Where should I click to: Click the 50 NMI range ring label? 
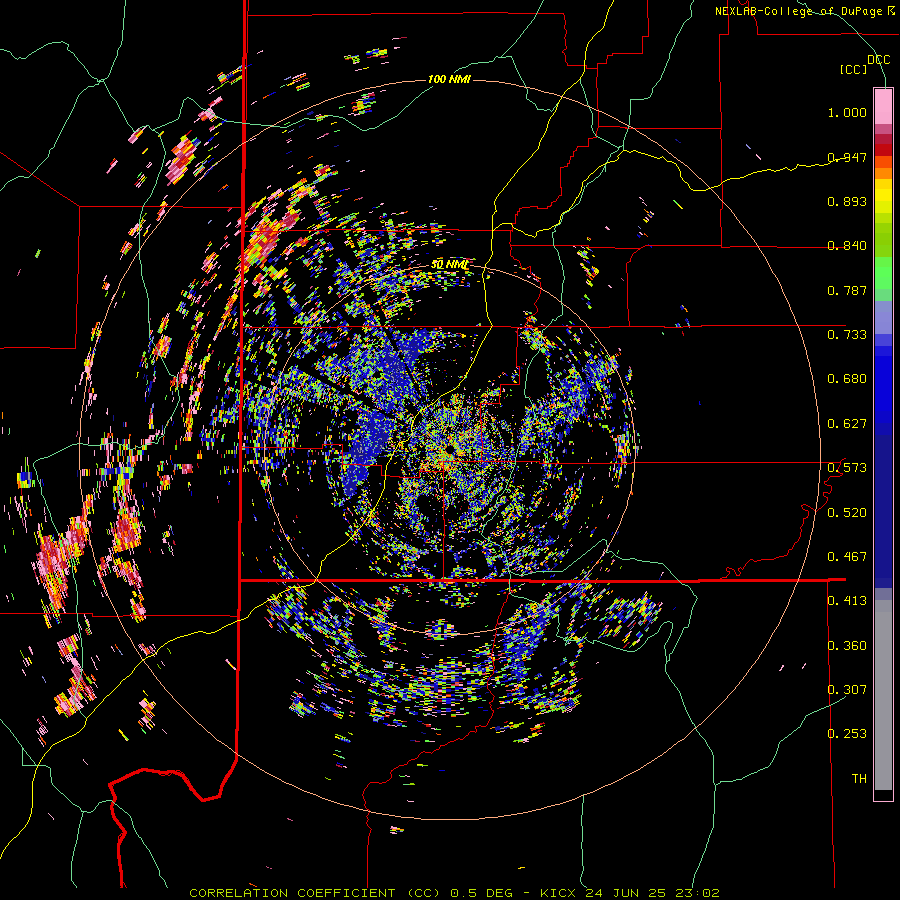tap(449, 265)
